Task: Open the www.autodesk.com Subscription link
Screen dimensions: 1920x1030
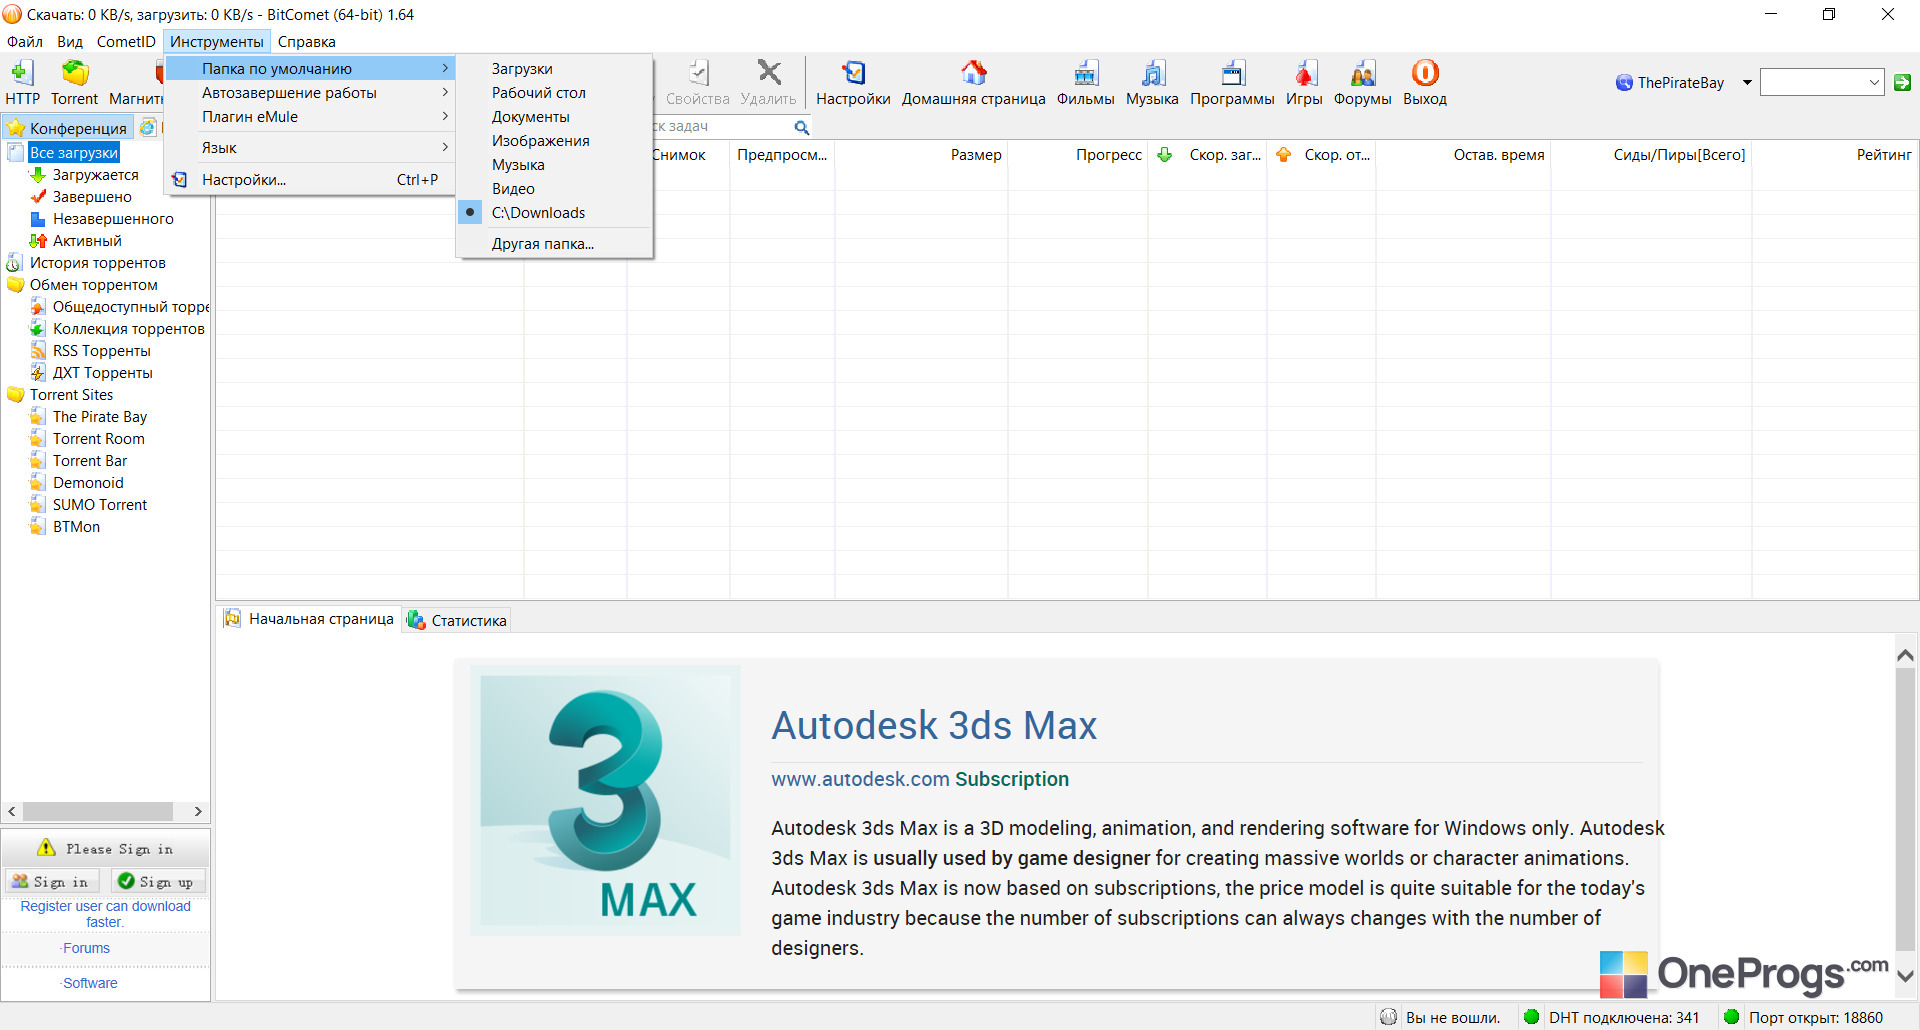Action: pos(920,779)
